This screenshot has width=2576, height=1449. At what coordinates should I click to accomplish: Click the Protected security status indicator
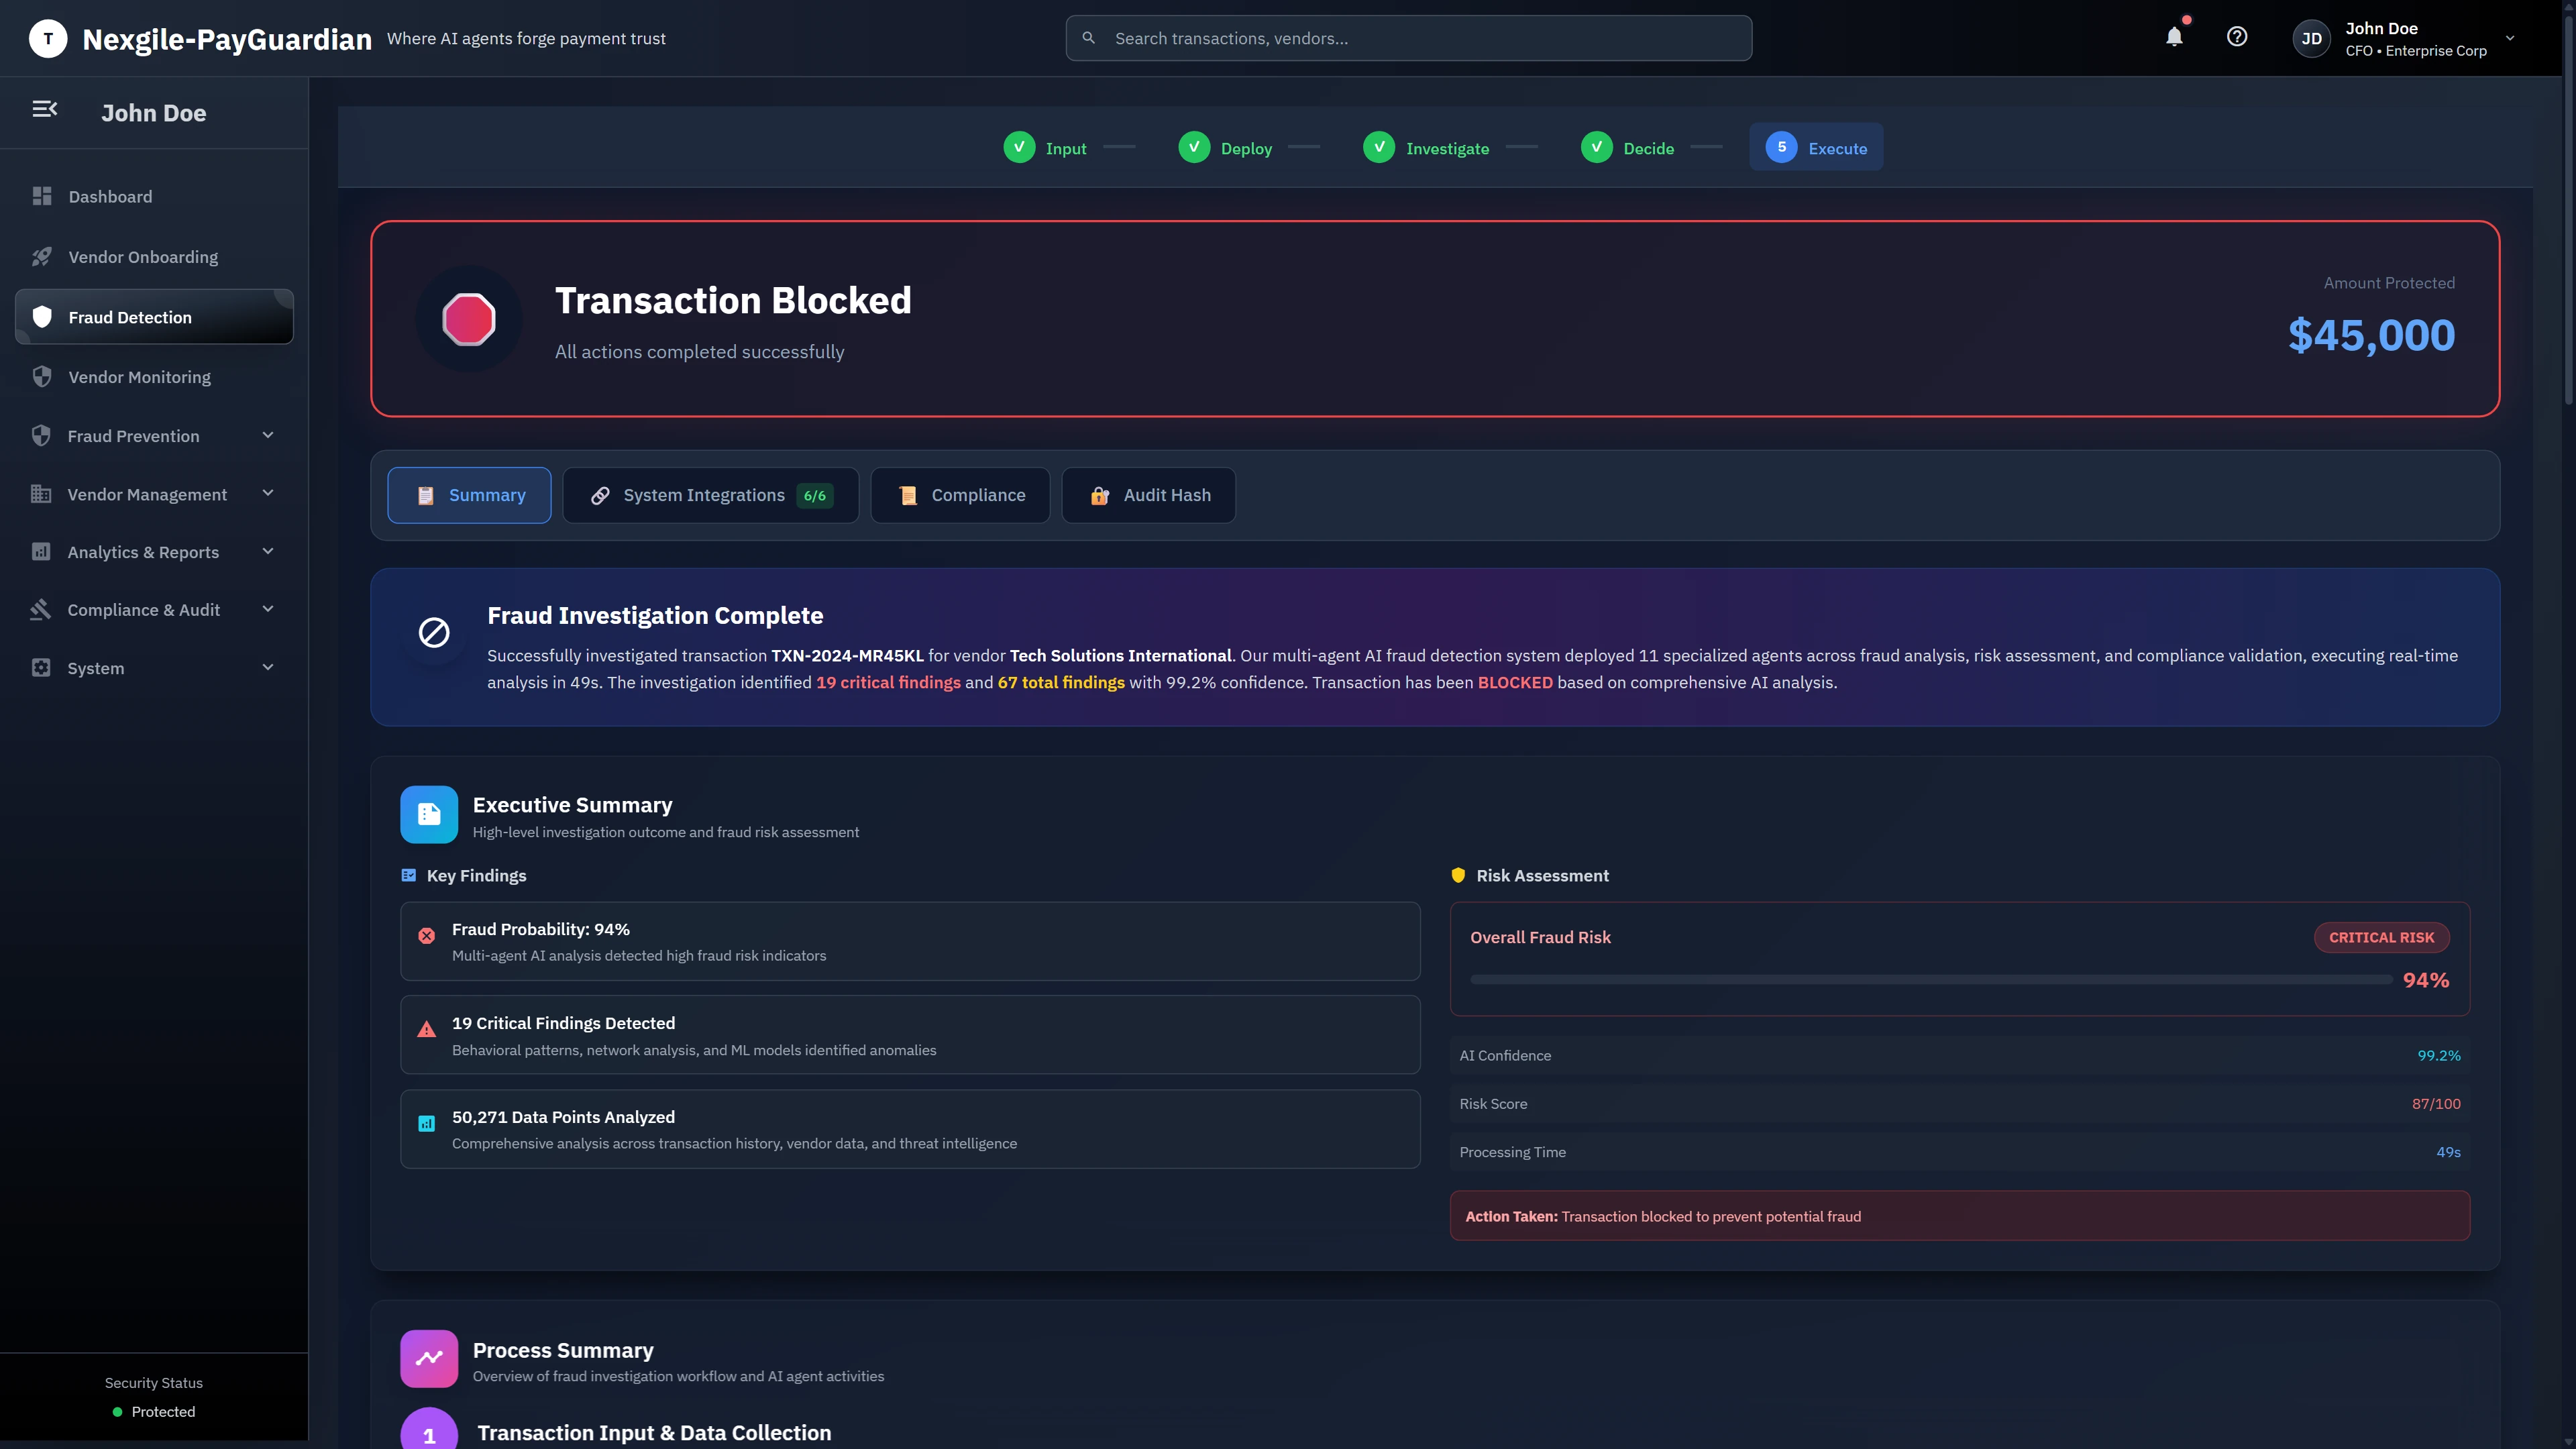pyautogui.click(x=153, y=1411)
